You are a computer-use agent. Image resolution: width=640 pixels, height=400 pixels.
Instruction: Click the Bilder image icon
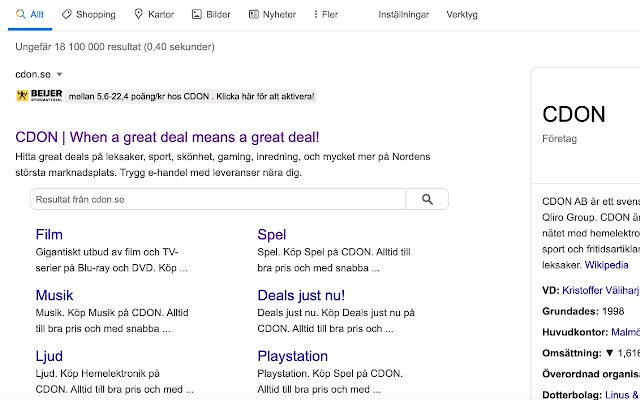(197, 15)
